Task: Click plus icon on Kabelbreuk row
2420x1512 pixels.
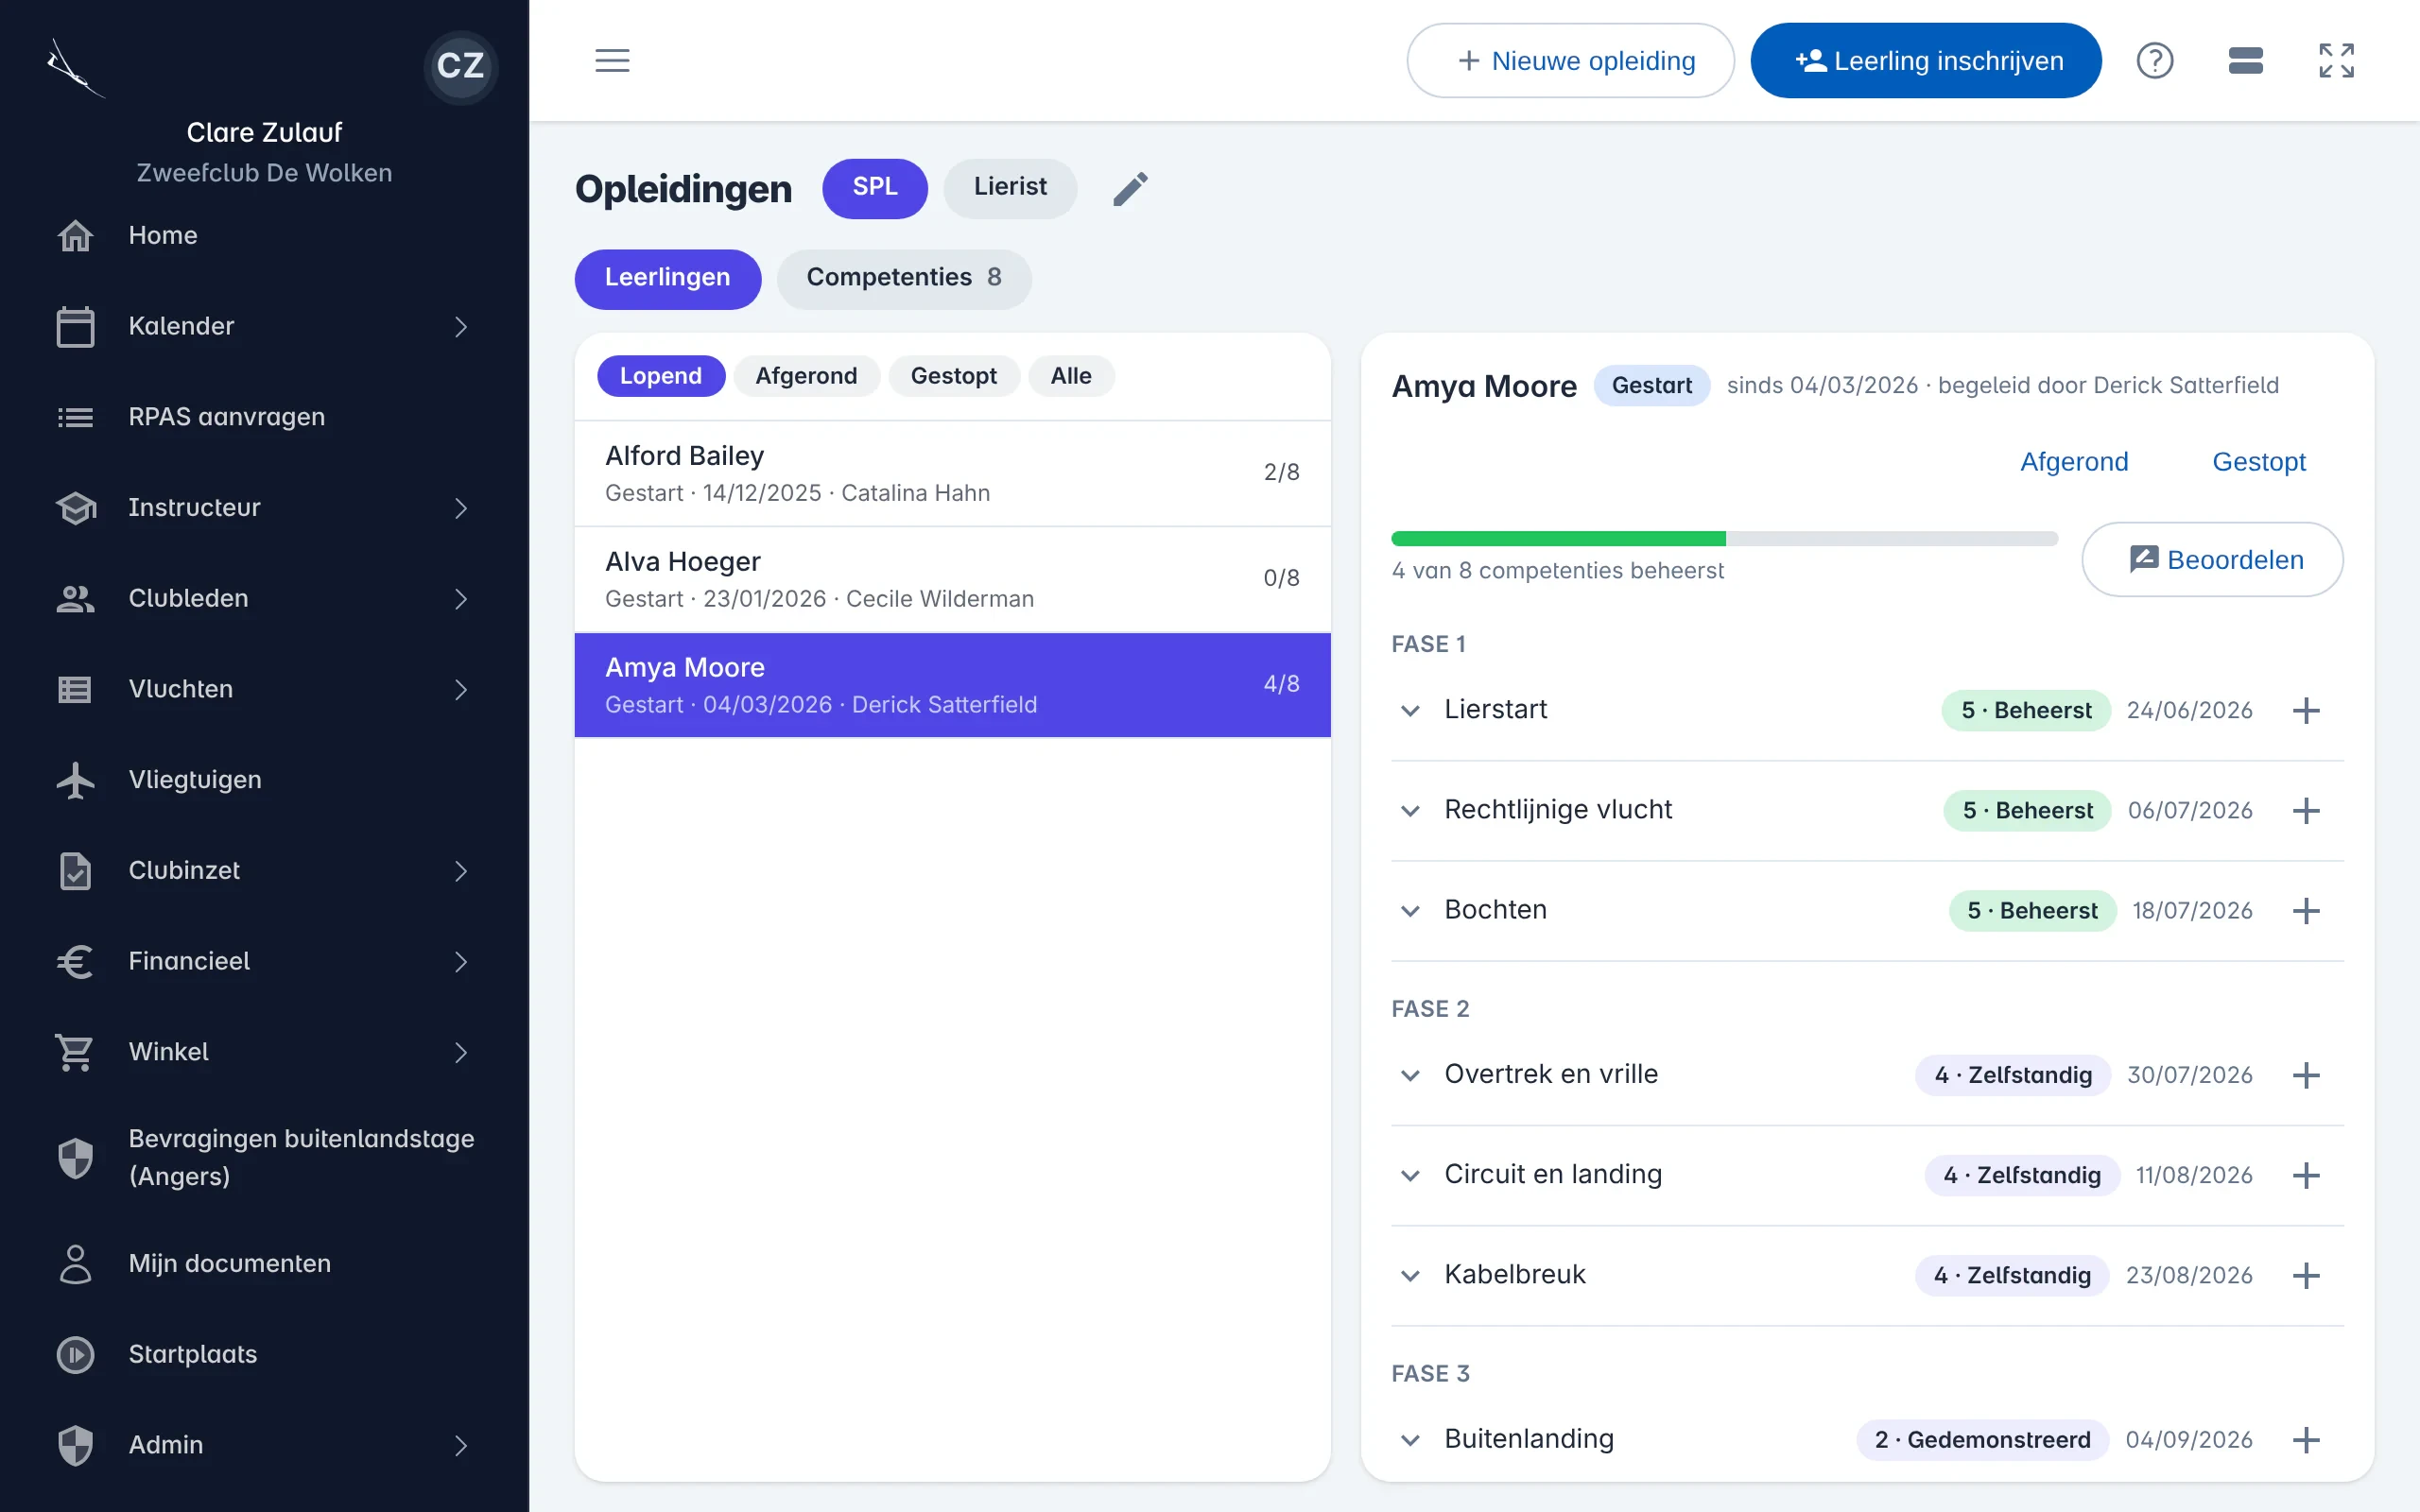Action: tap(2306, 1275)
